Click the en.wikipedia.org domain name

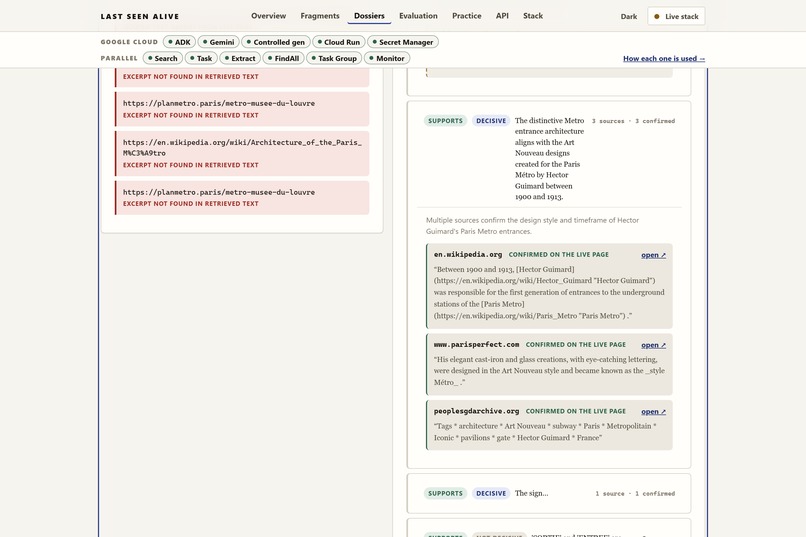[x=468, y=254]
